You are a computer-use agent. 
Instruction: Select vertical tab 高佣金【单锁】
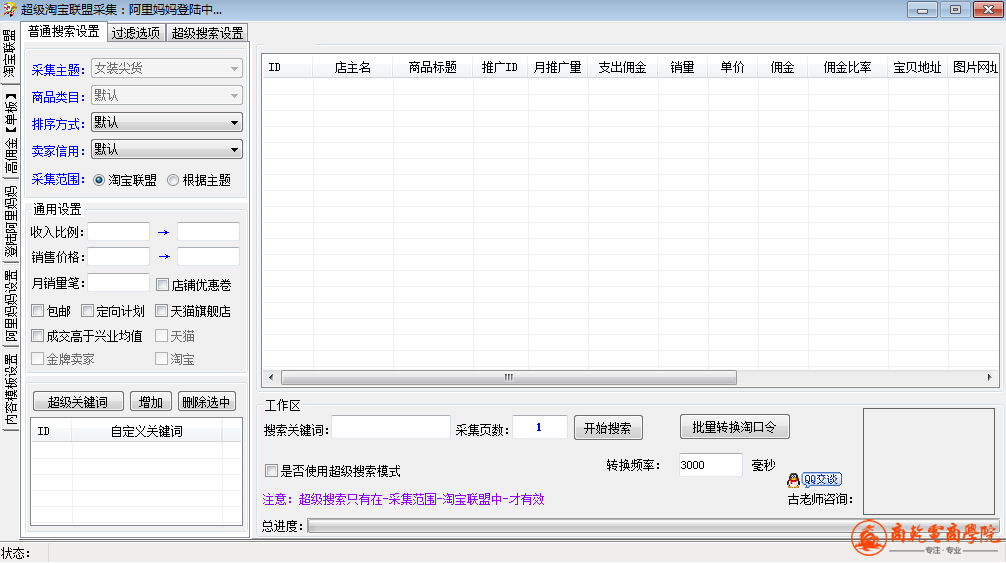coord(10,133)
